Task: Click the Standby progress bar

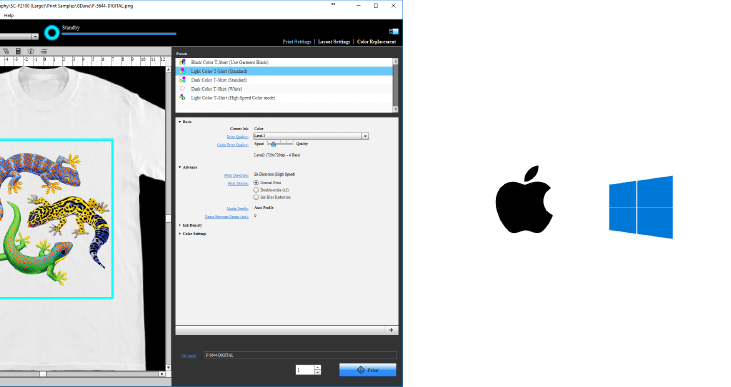Action: pyautogui.click(x=119, y=34)
